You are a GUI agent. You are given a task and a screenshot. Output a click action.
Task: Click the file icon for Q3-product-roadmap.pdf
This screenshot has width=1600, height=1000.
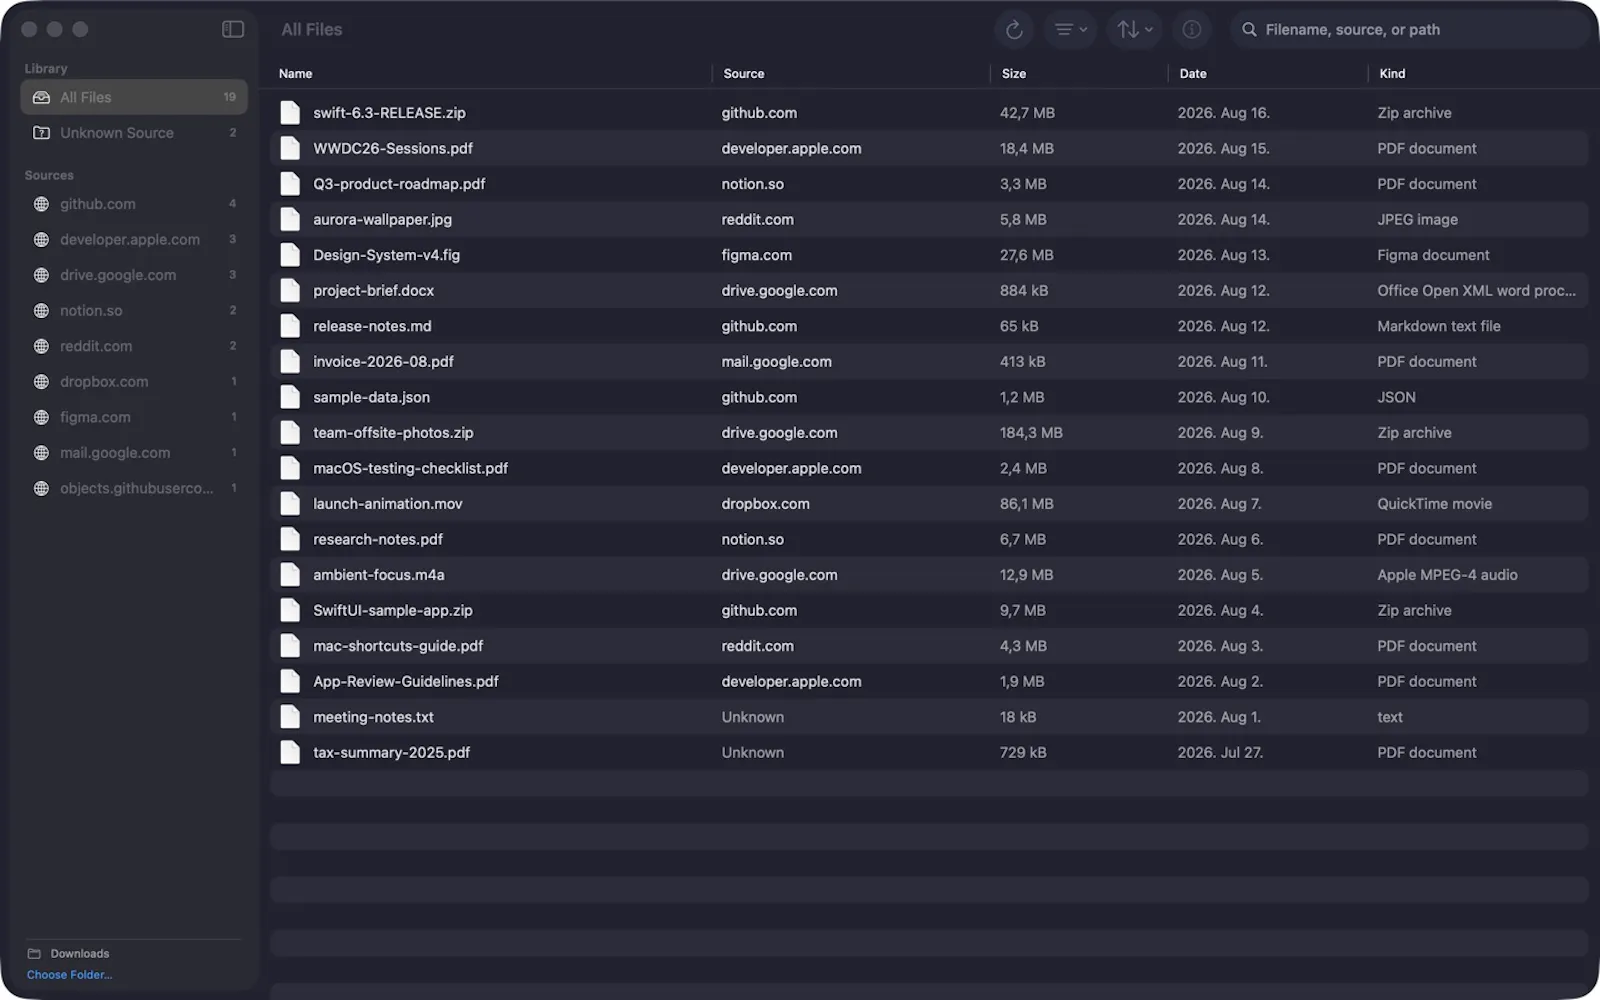(x=290, y=184)
